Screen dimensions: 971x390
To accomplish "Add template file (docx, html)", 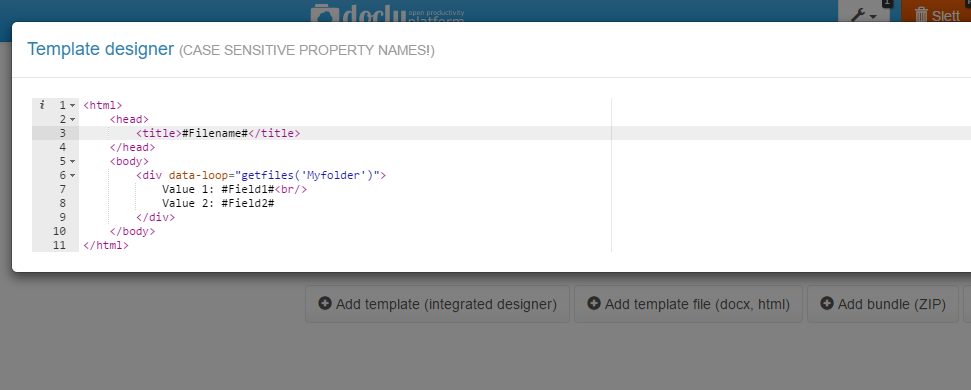I will 688,304.
